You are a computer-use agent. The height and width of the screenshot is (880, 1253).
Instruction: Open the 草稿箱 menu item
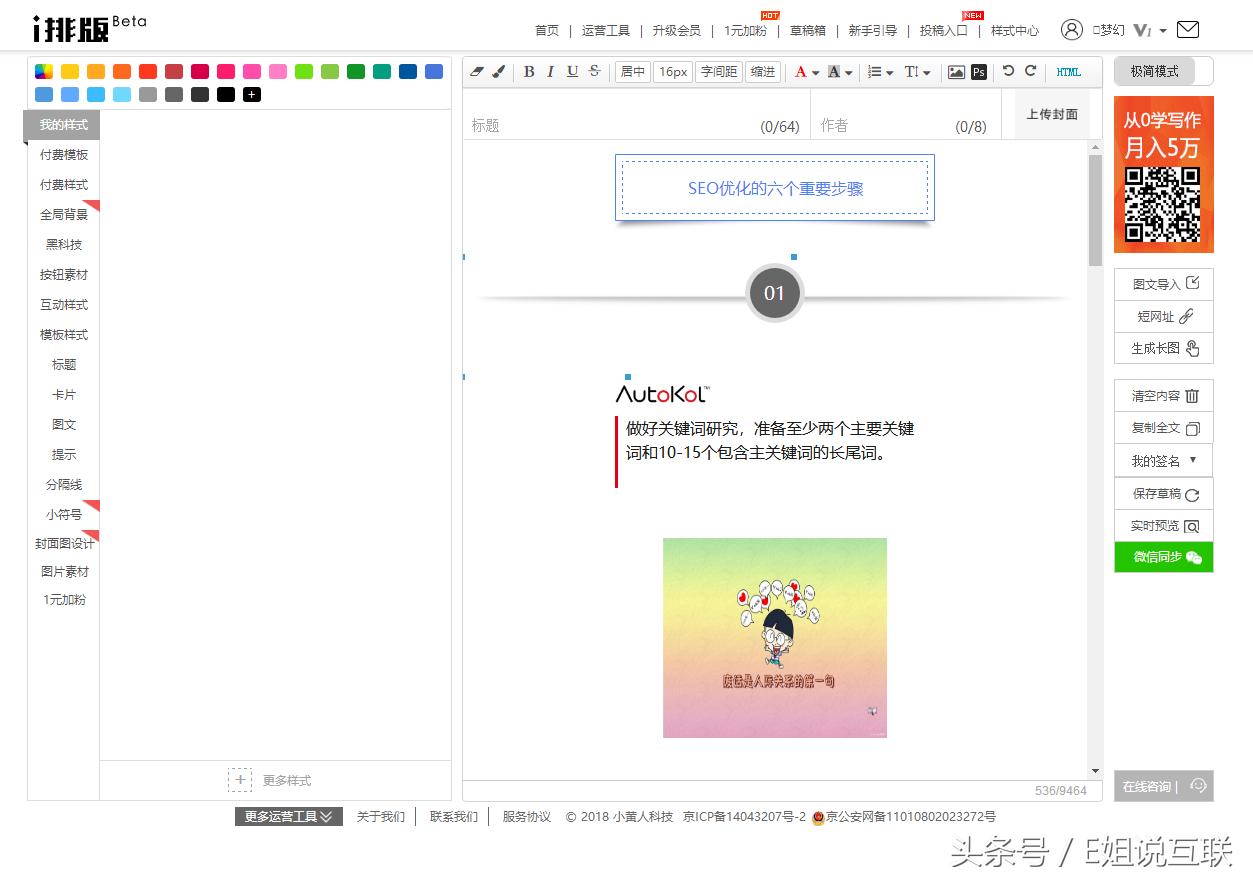coord(807,31)
